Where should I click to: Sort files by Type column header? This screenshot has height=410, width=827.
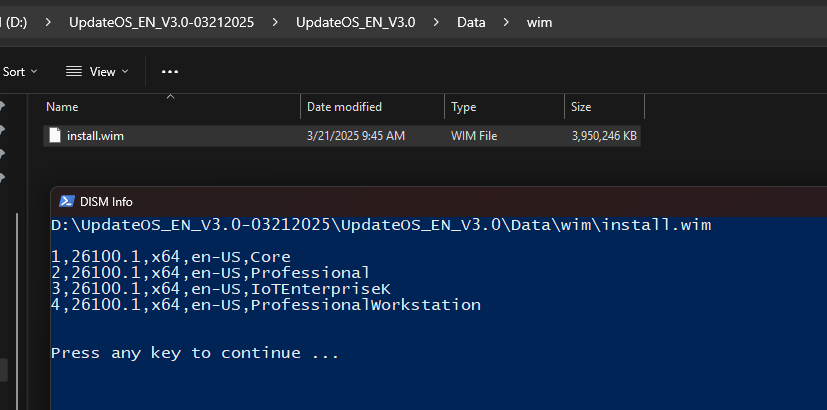click(504, 107)
